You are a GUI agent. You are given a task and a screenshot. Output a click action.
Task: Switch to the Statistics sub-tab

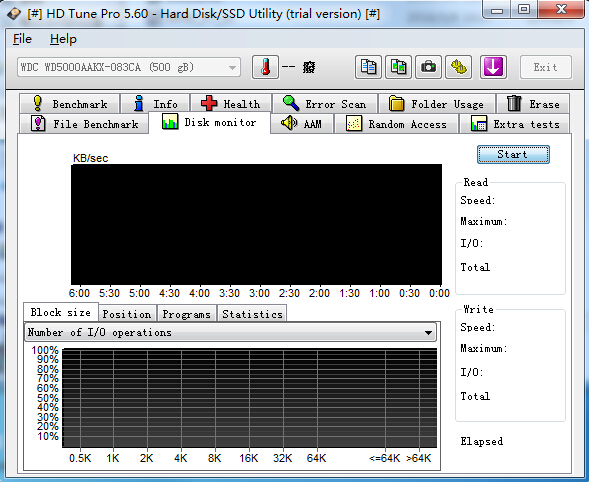pos(252,314)
